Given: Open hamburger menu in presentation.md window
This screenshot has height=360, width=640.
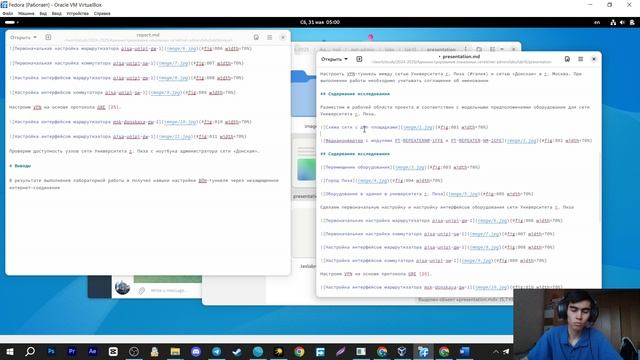Looking at the screenshot, I should 580,59.
